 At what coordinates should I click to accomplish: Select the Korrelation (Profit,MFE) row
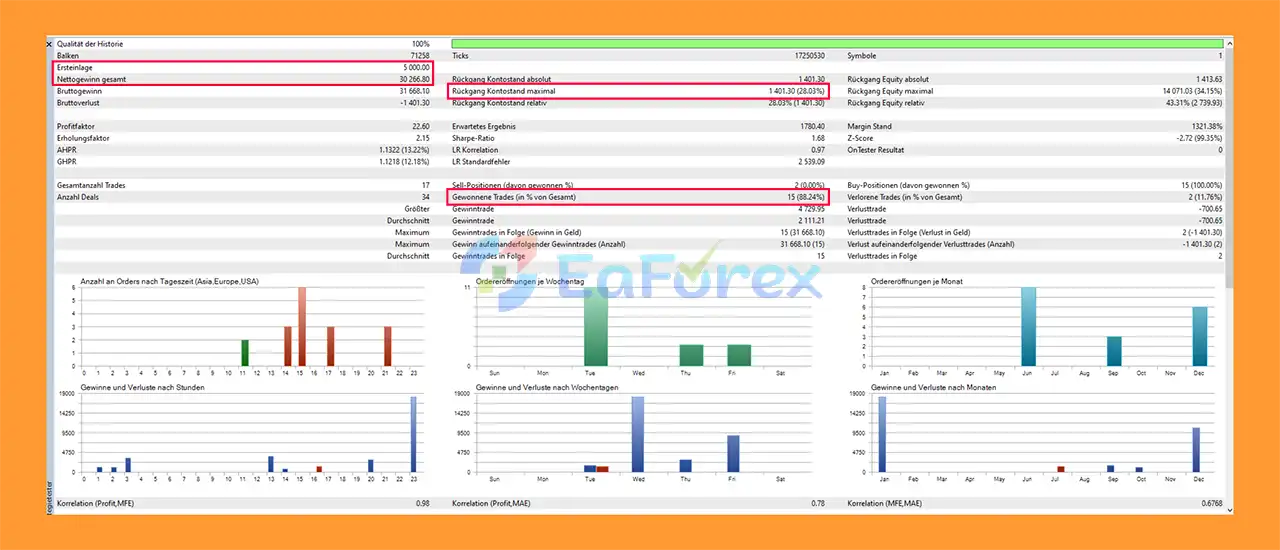(243, 503)
